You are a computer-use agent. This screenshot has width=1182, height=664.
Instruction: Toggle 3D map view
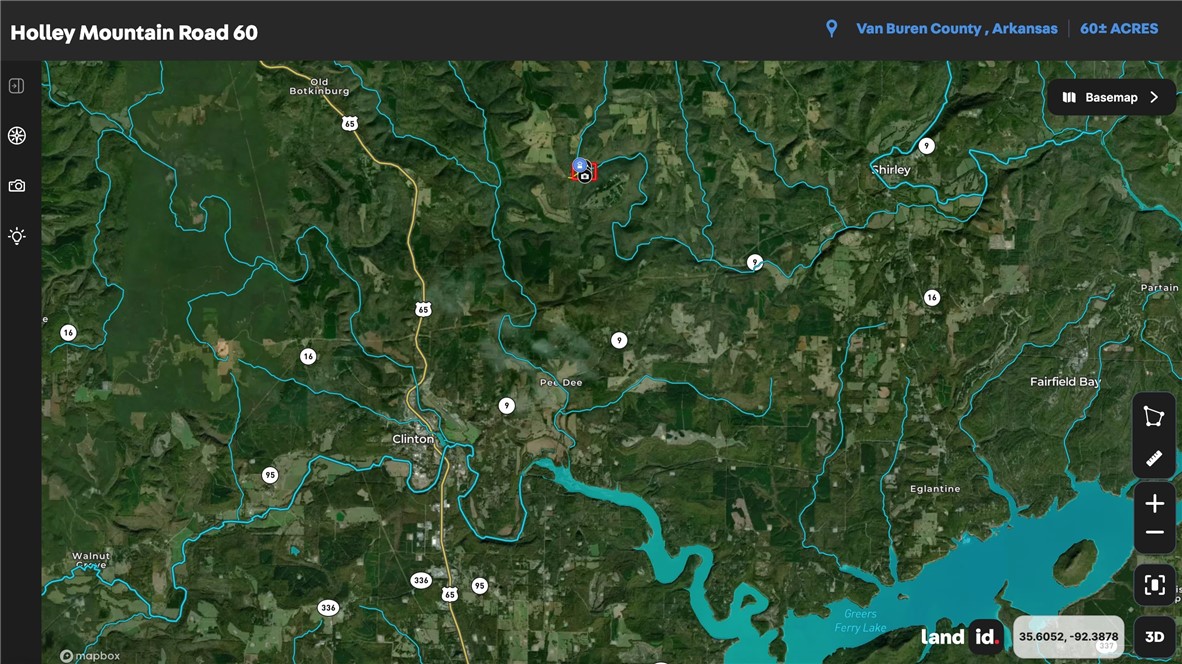[x=1154, y=637]
